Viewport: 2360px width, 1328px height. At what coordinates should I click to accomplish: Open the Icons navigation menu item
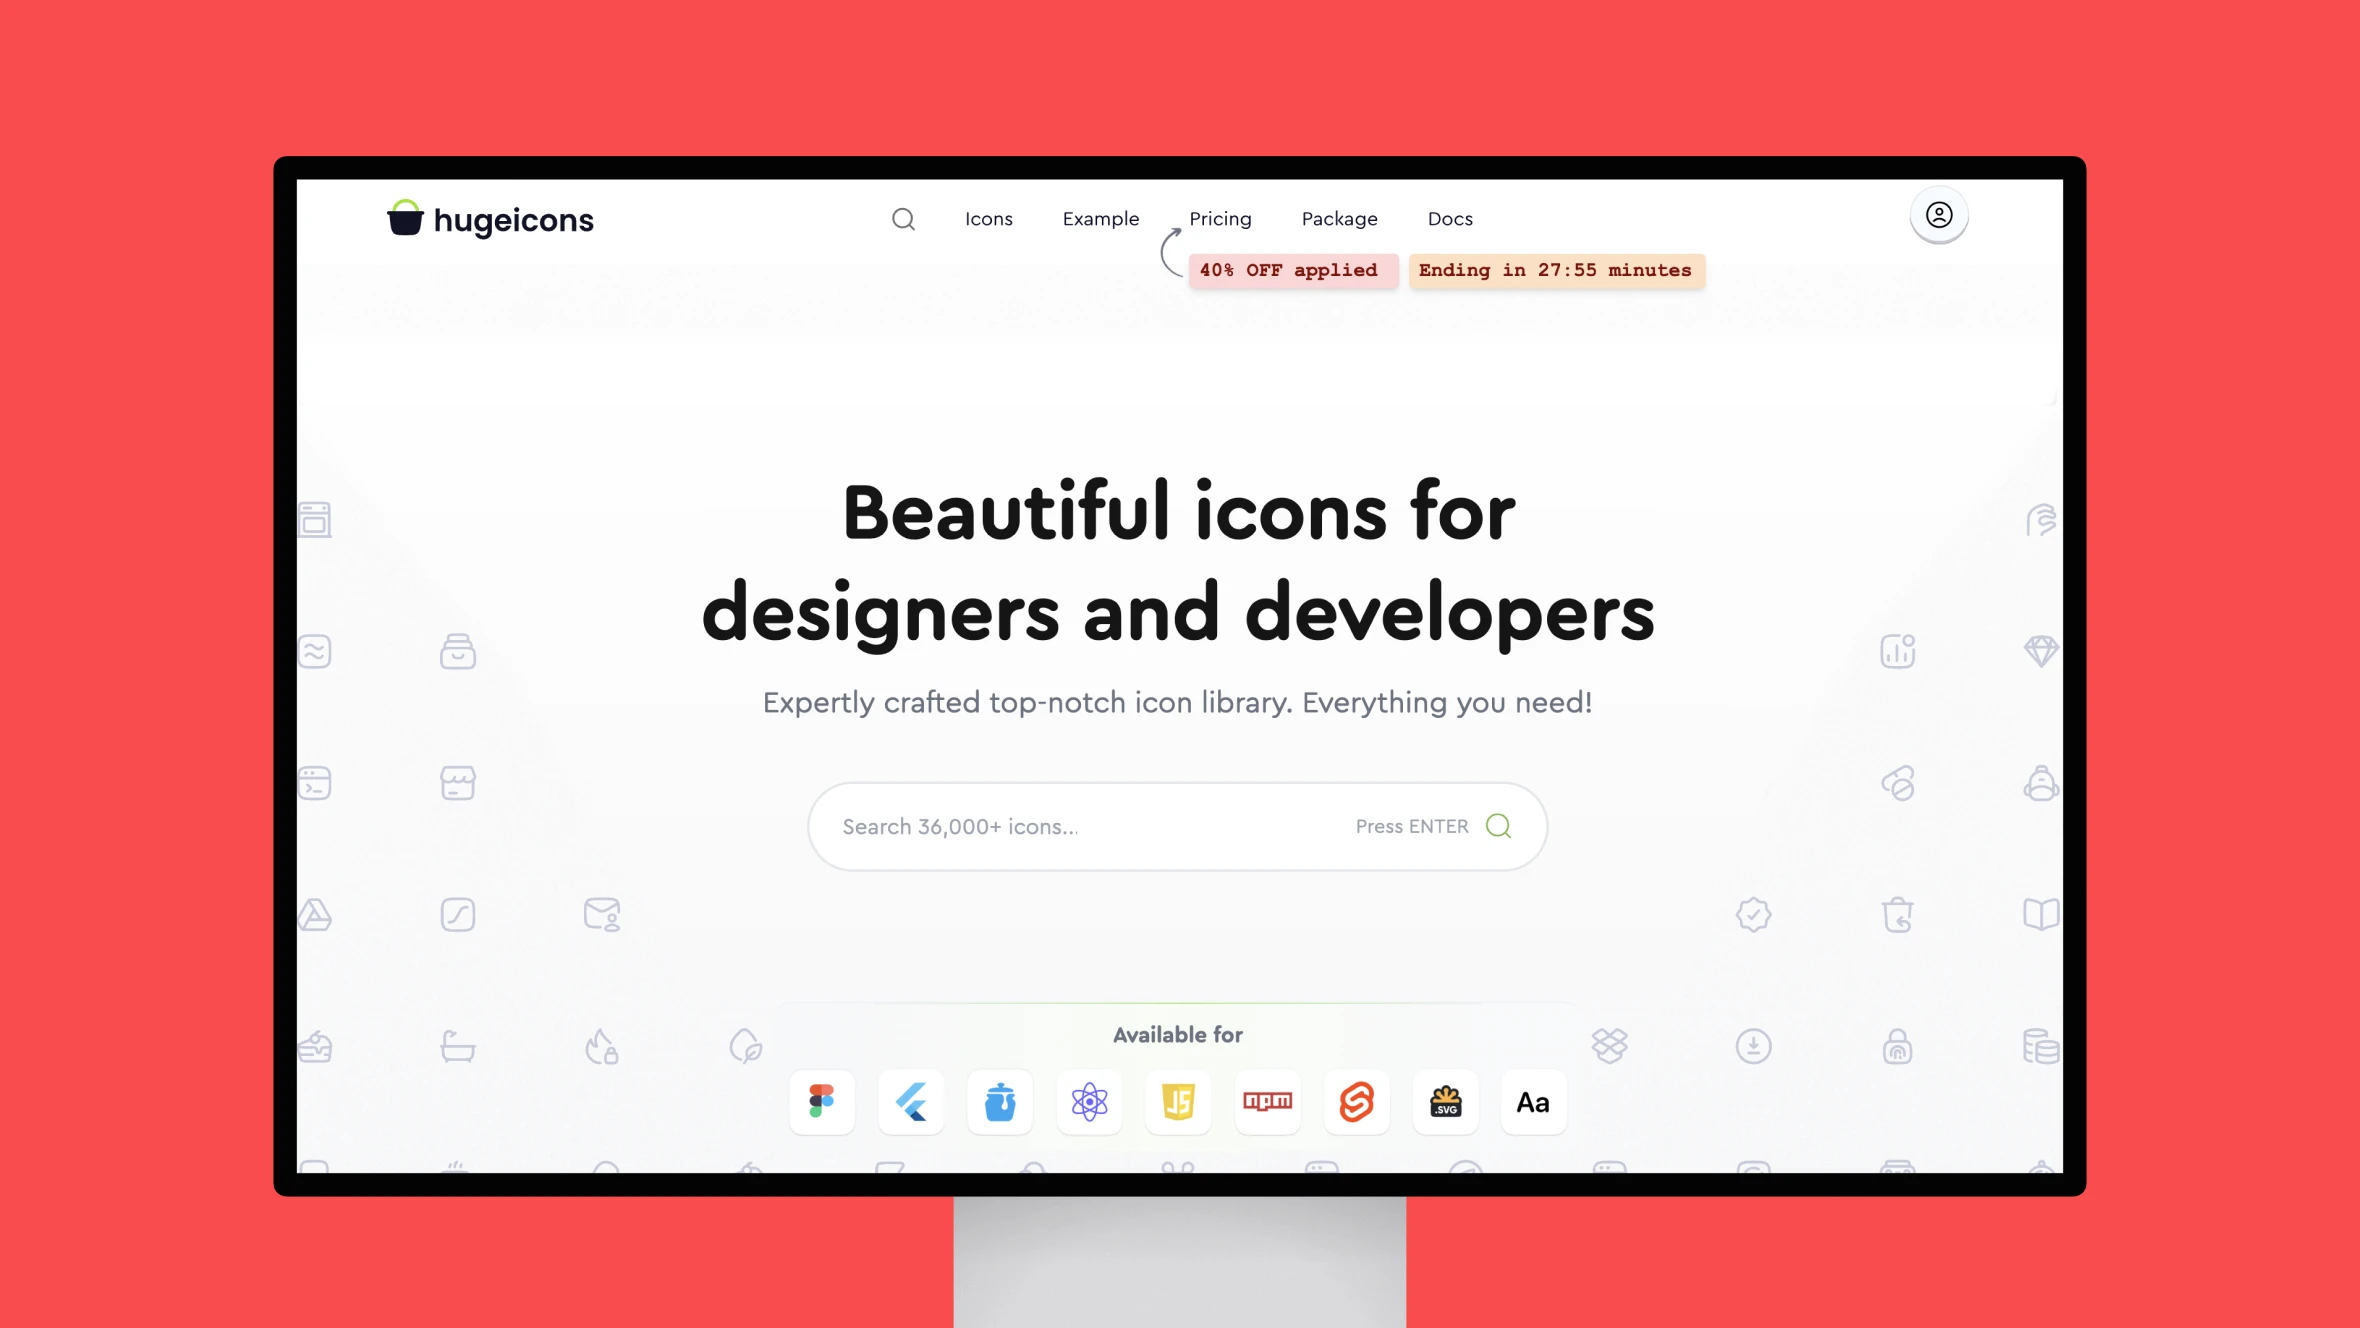987,219
